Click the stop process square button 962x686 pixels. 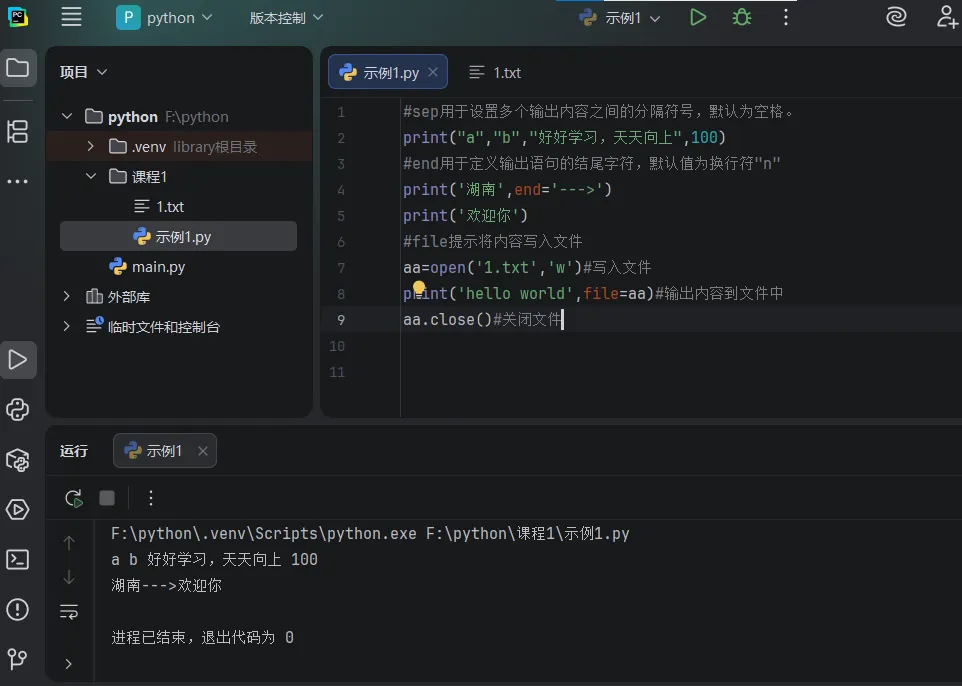(107, 498)
